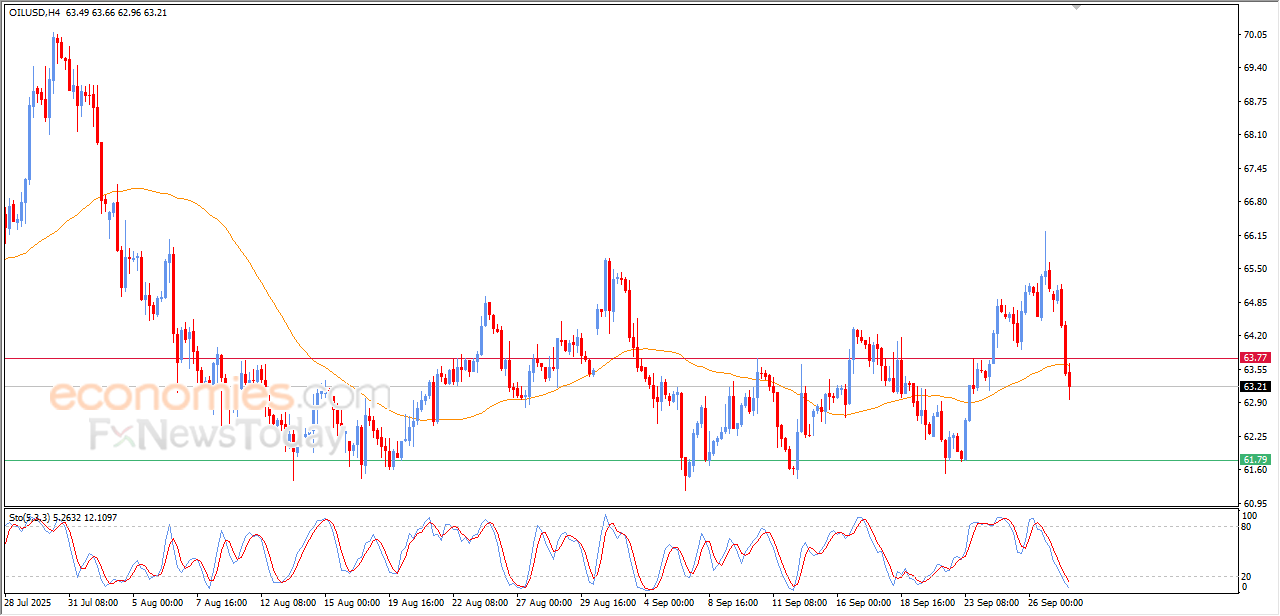The height and width of the screenshot is (616, 1280).
Task: Click the 12 Aug 08:00 time label
Action: pyautogui.click(x=288, y=604)
